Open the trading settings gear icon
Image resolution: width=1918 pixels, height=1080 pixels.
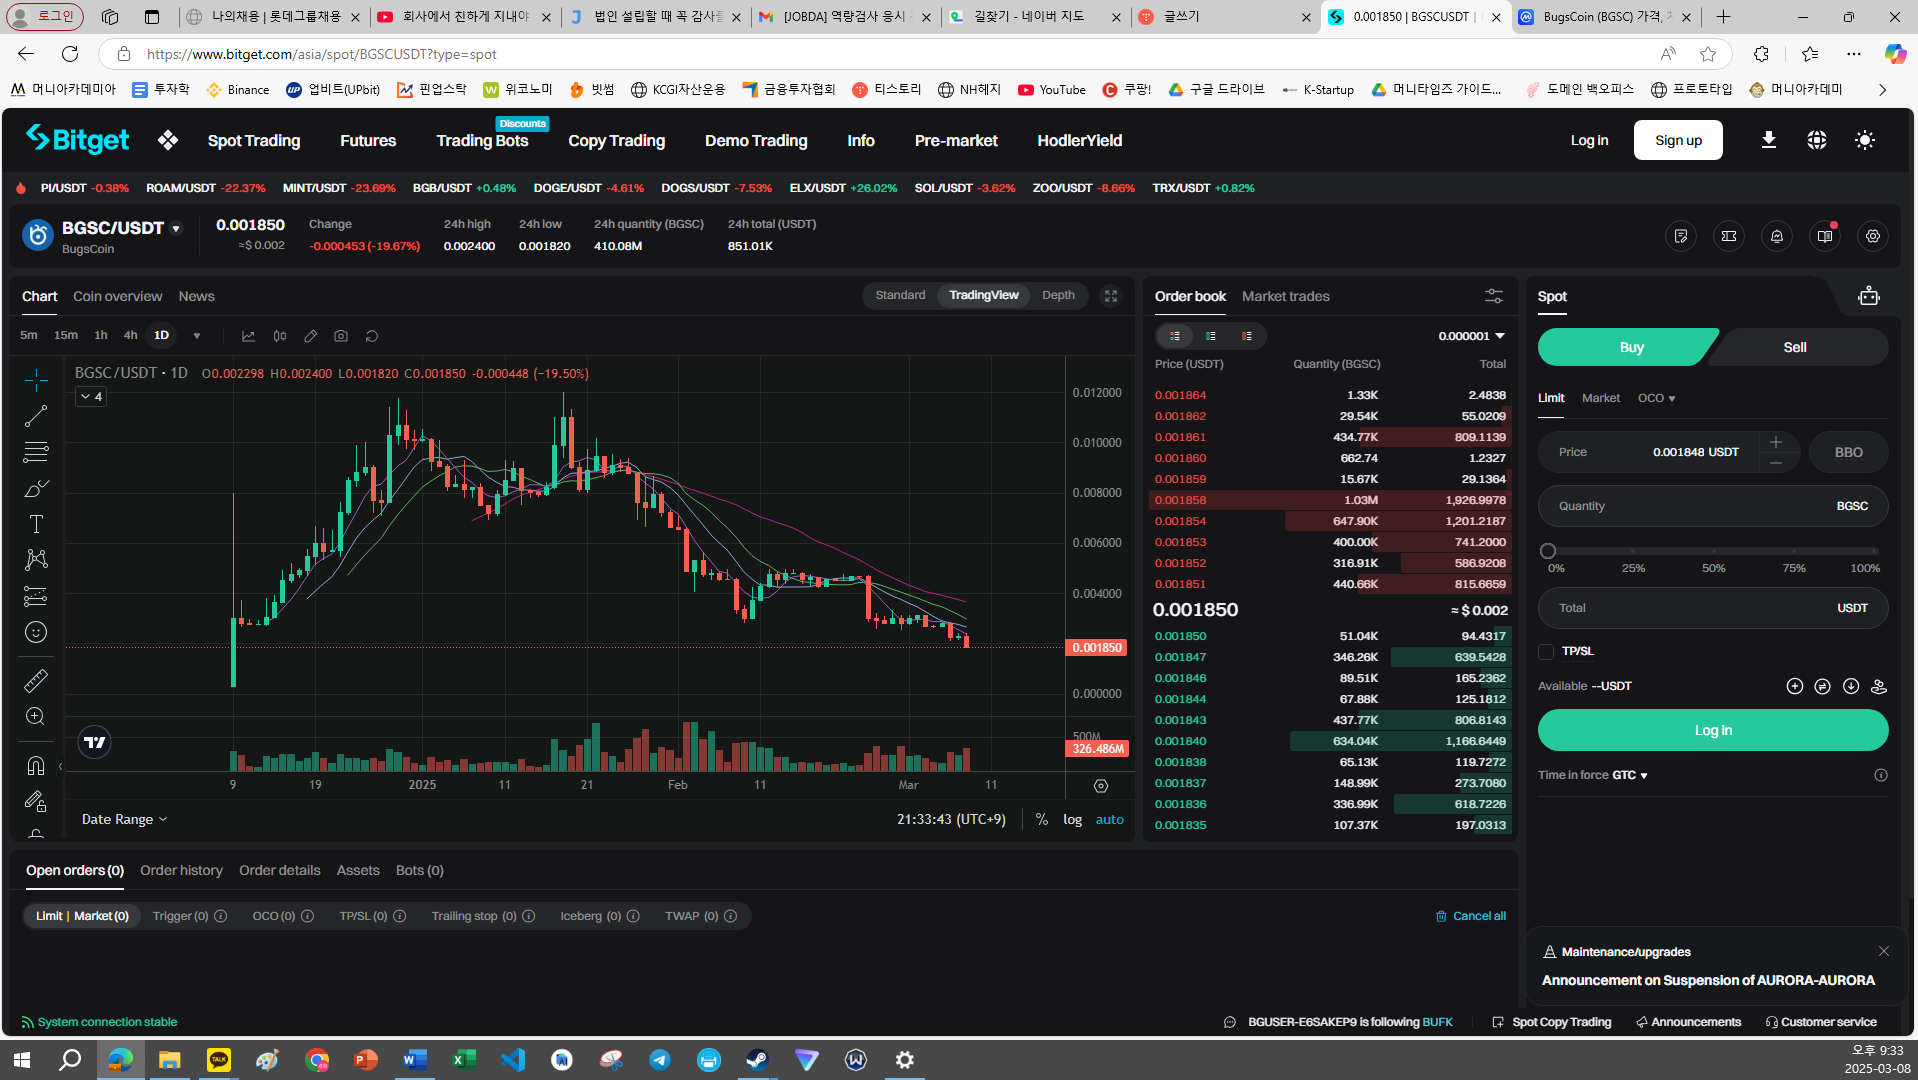click(1873, 236)
